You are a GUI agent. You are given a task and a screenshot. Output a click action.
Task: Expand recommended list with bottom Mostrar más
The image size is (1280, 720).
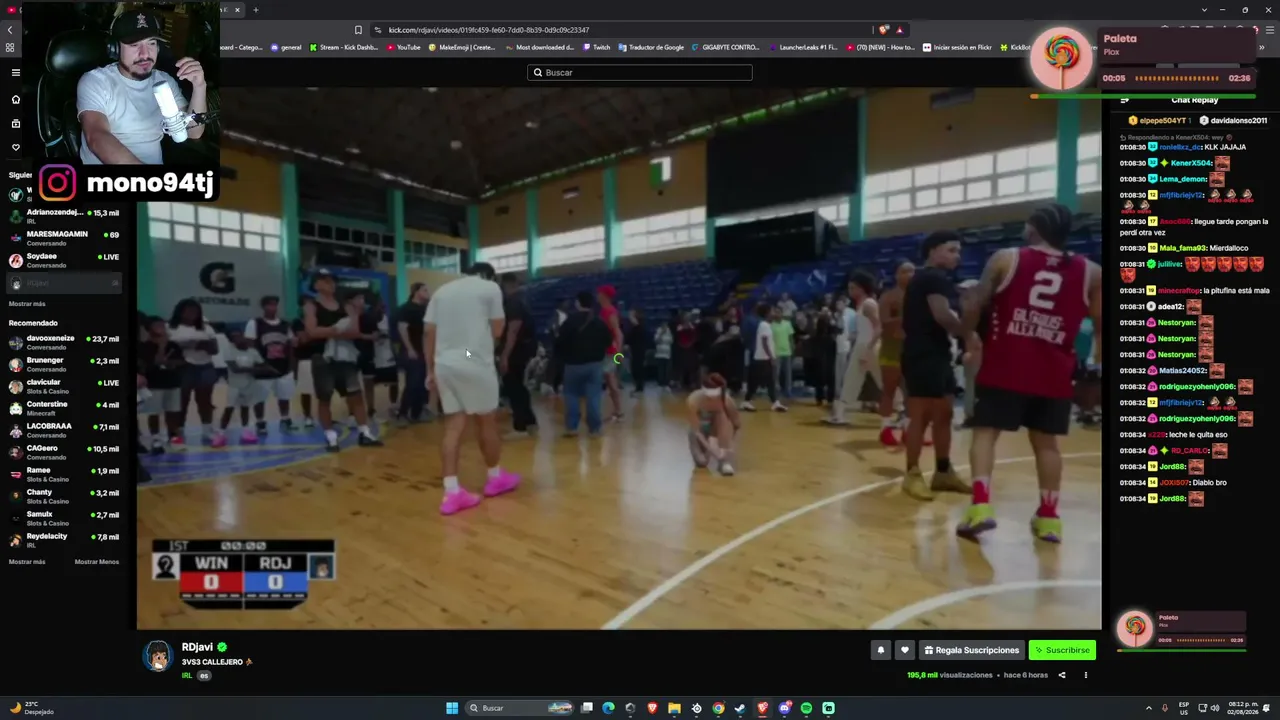(x=27, y=562)
